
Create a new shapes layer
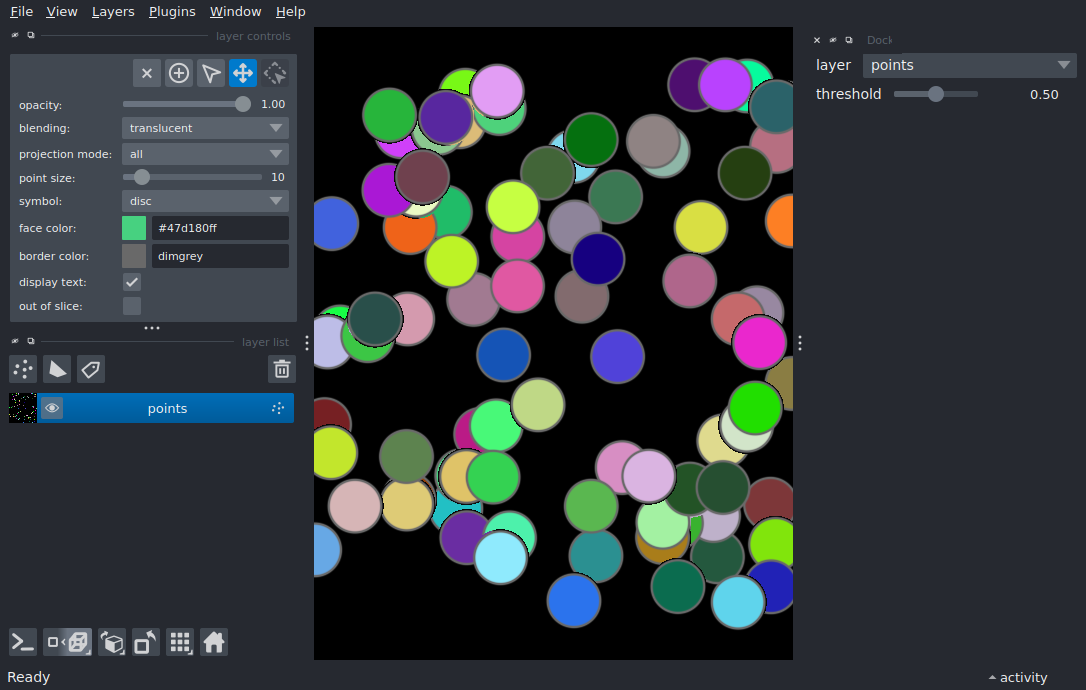pyautogui.click(x=57, y=369)
